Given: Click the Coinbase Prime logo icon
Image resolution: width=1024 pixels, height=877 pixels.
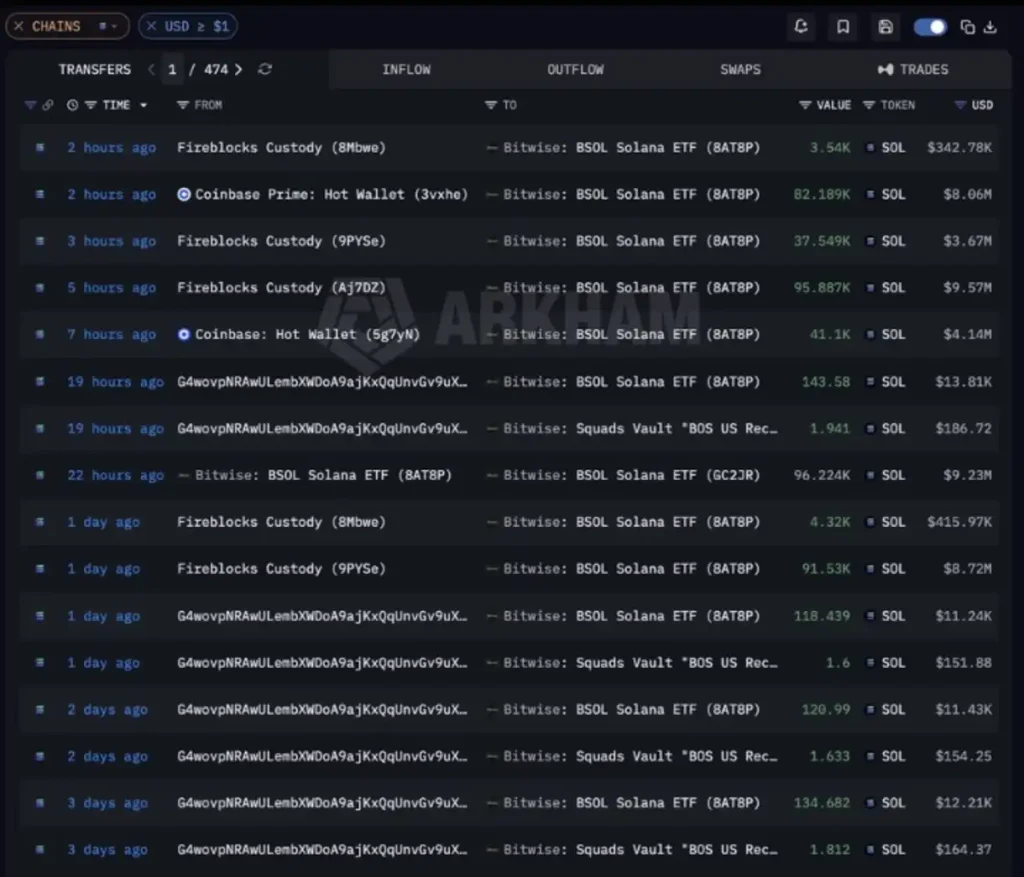Looking at the screenshot, I should (x=184, y=195).
